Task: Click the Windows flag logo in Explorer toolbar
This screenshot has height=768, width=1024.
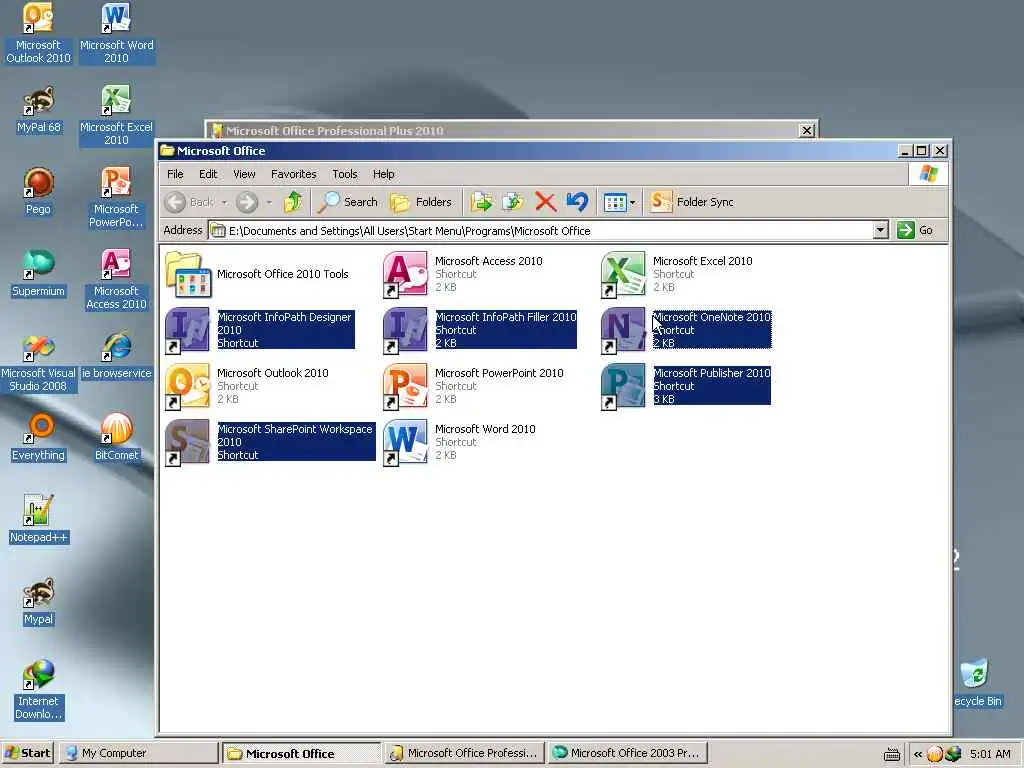Action: (928, 174)
